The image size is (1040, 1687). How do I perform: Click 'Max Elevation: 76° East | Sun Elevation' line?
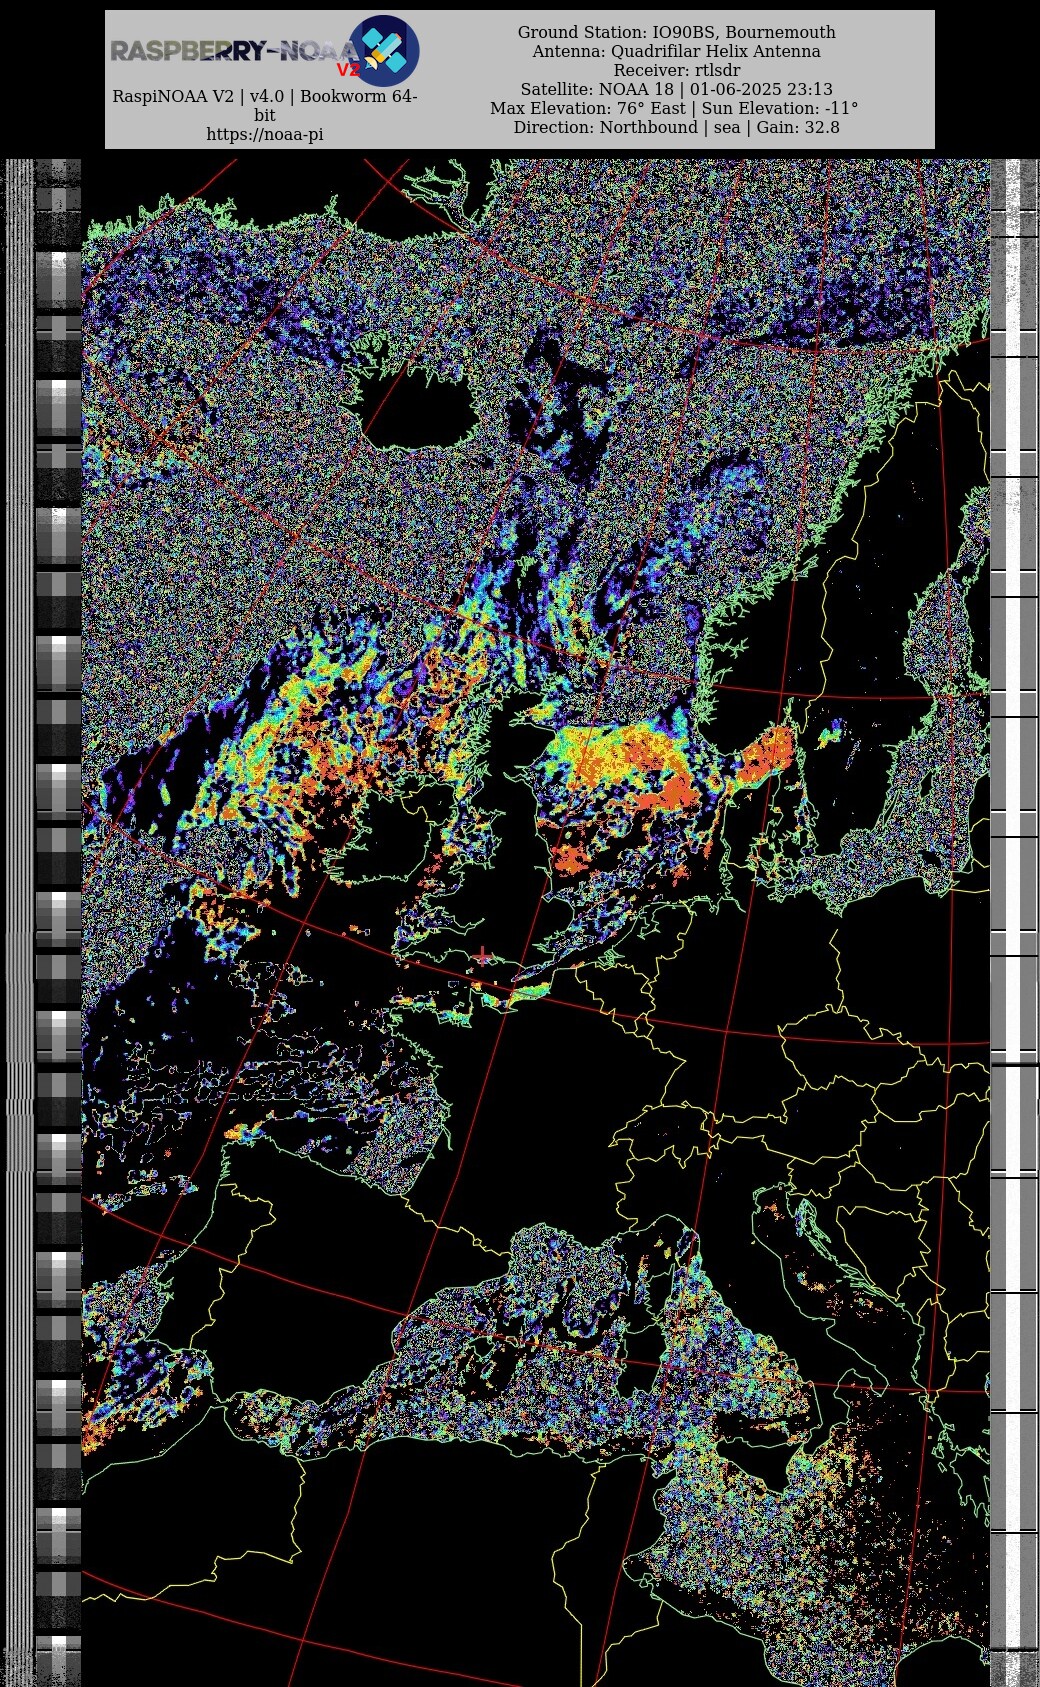674,108
